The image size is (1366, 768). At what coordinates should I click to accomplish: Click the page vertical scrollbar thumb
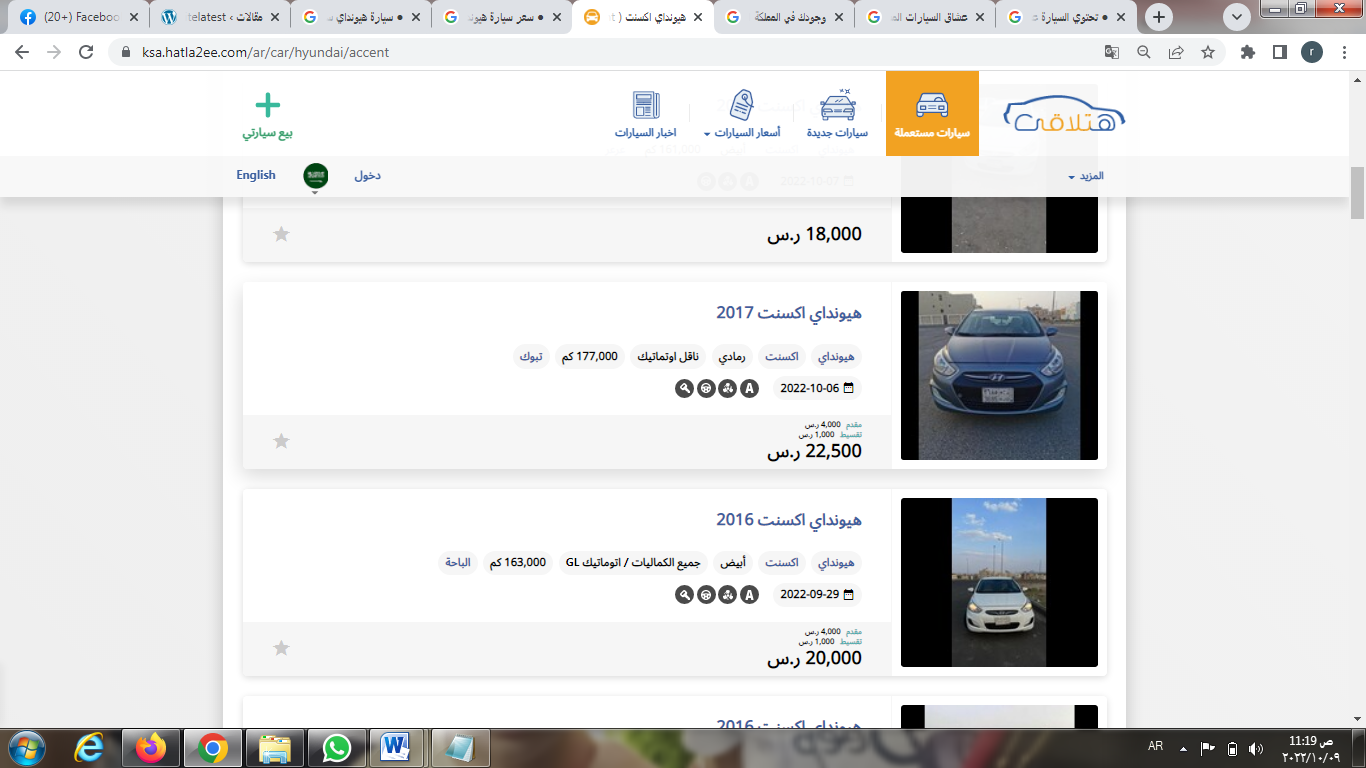[x=1357, y=193]
